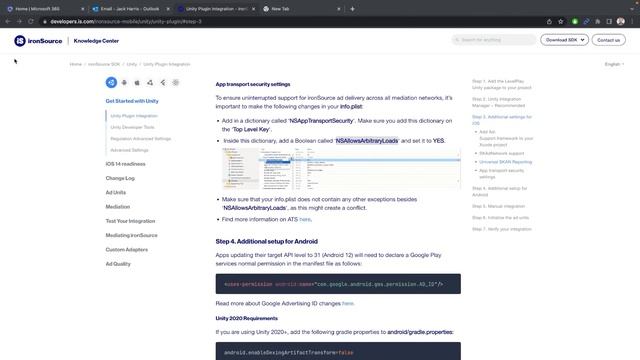Click the share icon in address bar

(x=549, y=21)
